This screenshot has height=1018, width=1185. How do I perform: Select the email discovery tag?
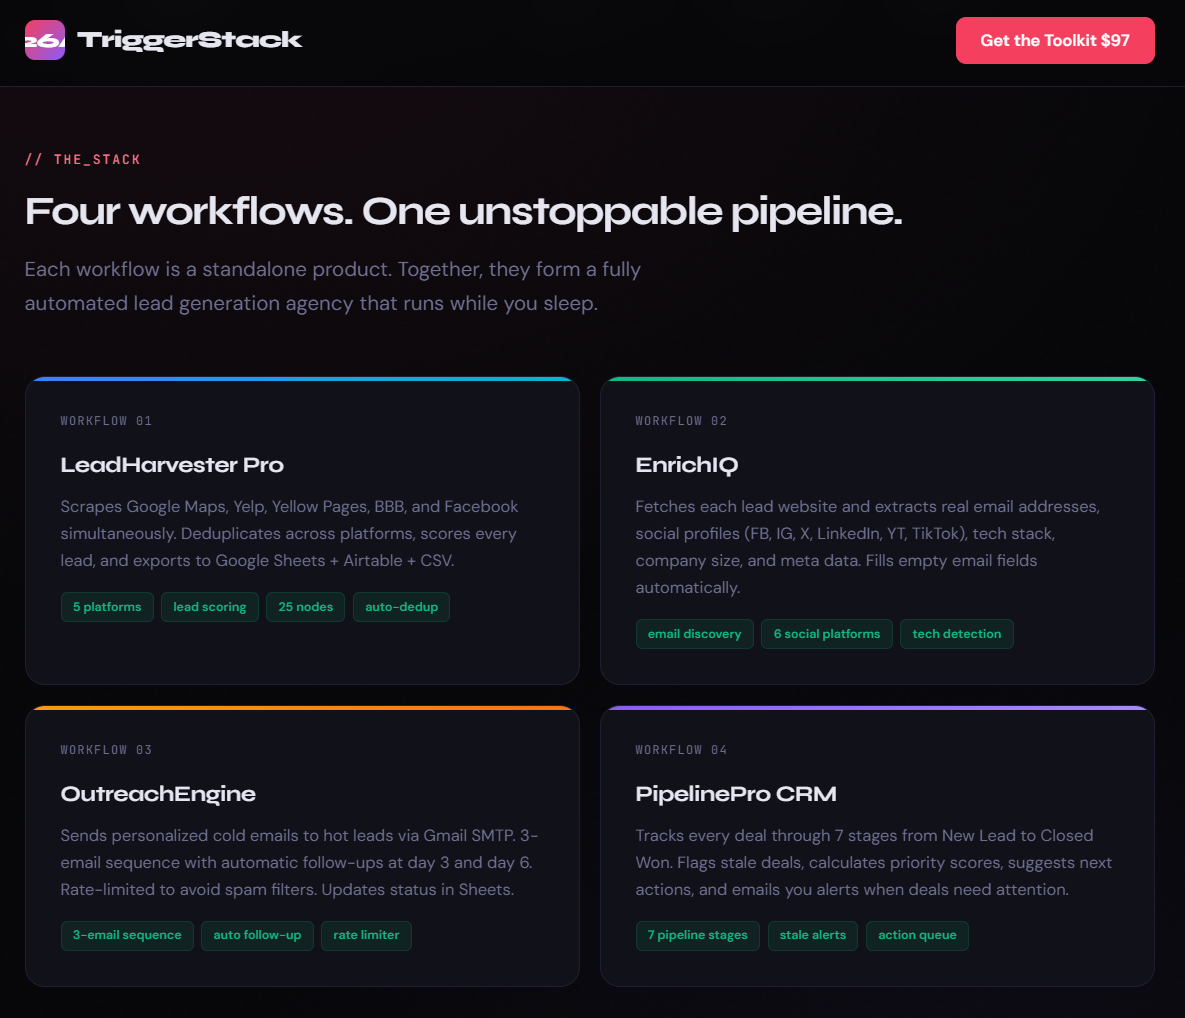tap(694, 634)
